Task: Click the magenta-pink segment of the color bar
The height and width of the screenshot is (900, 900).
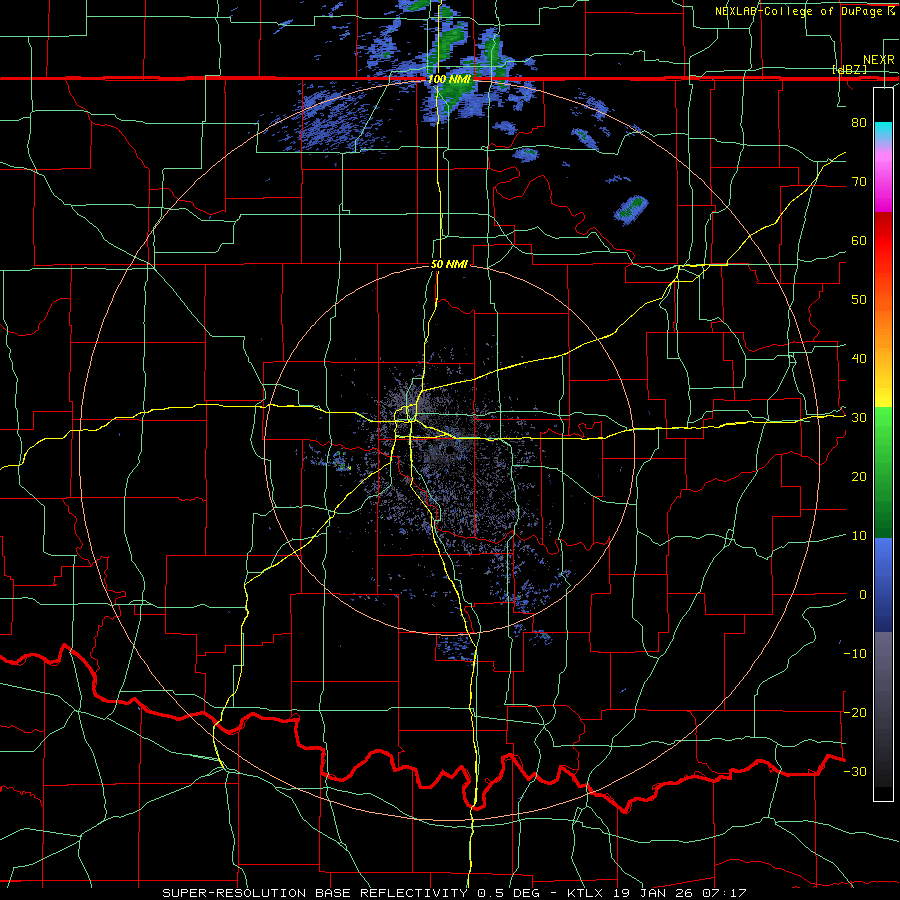Action: (x=883, y=179)
